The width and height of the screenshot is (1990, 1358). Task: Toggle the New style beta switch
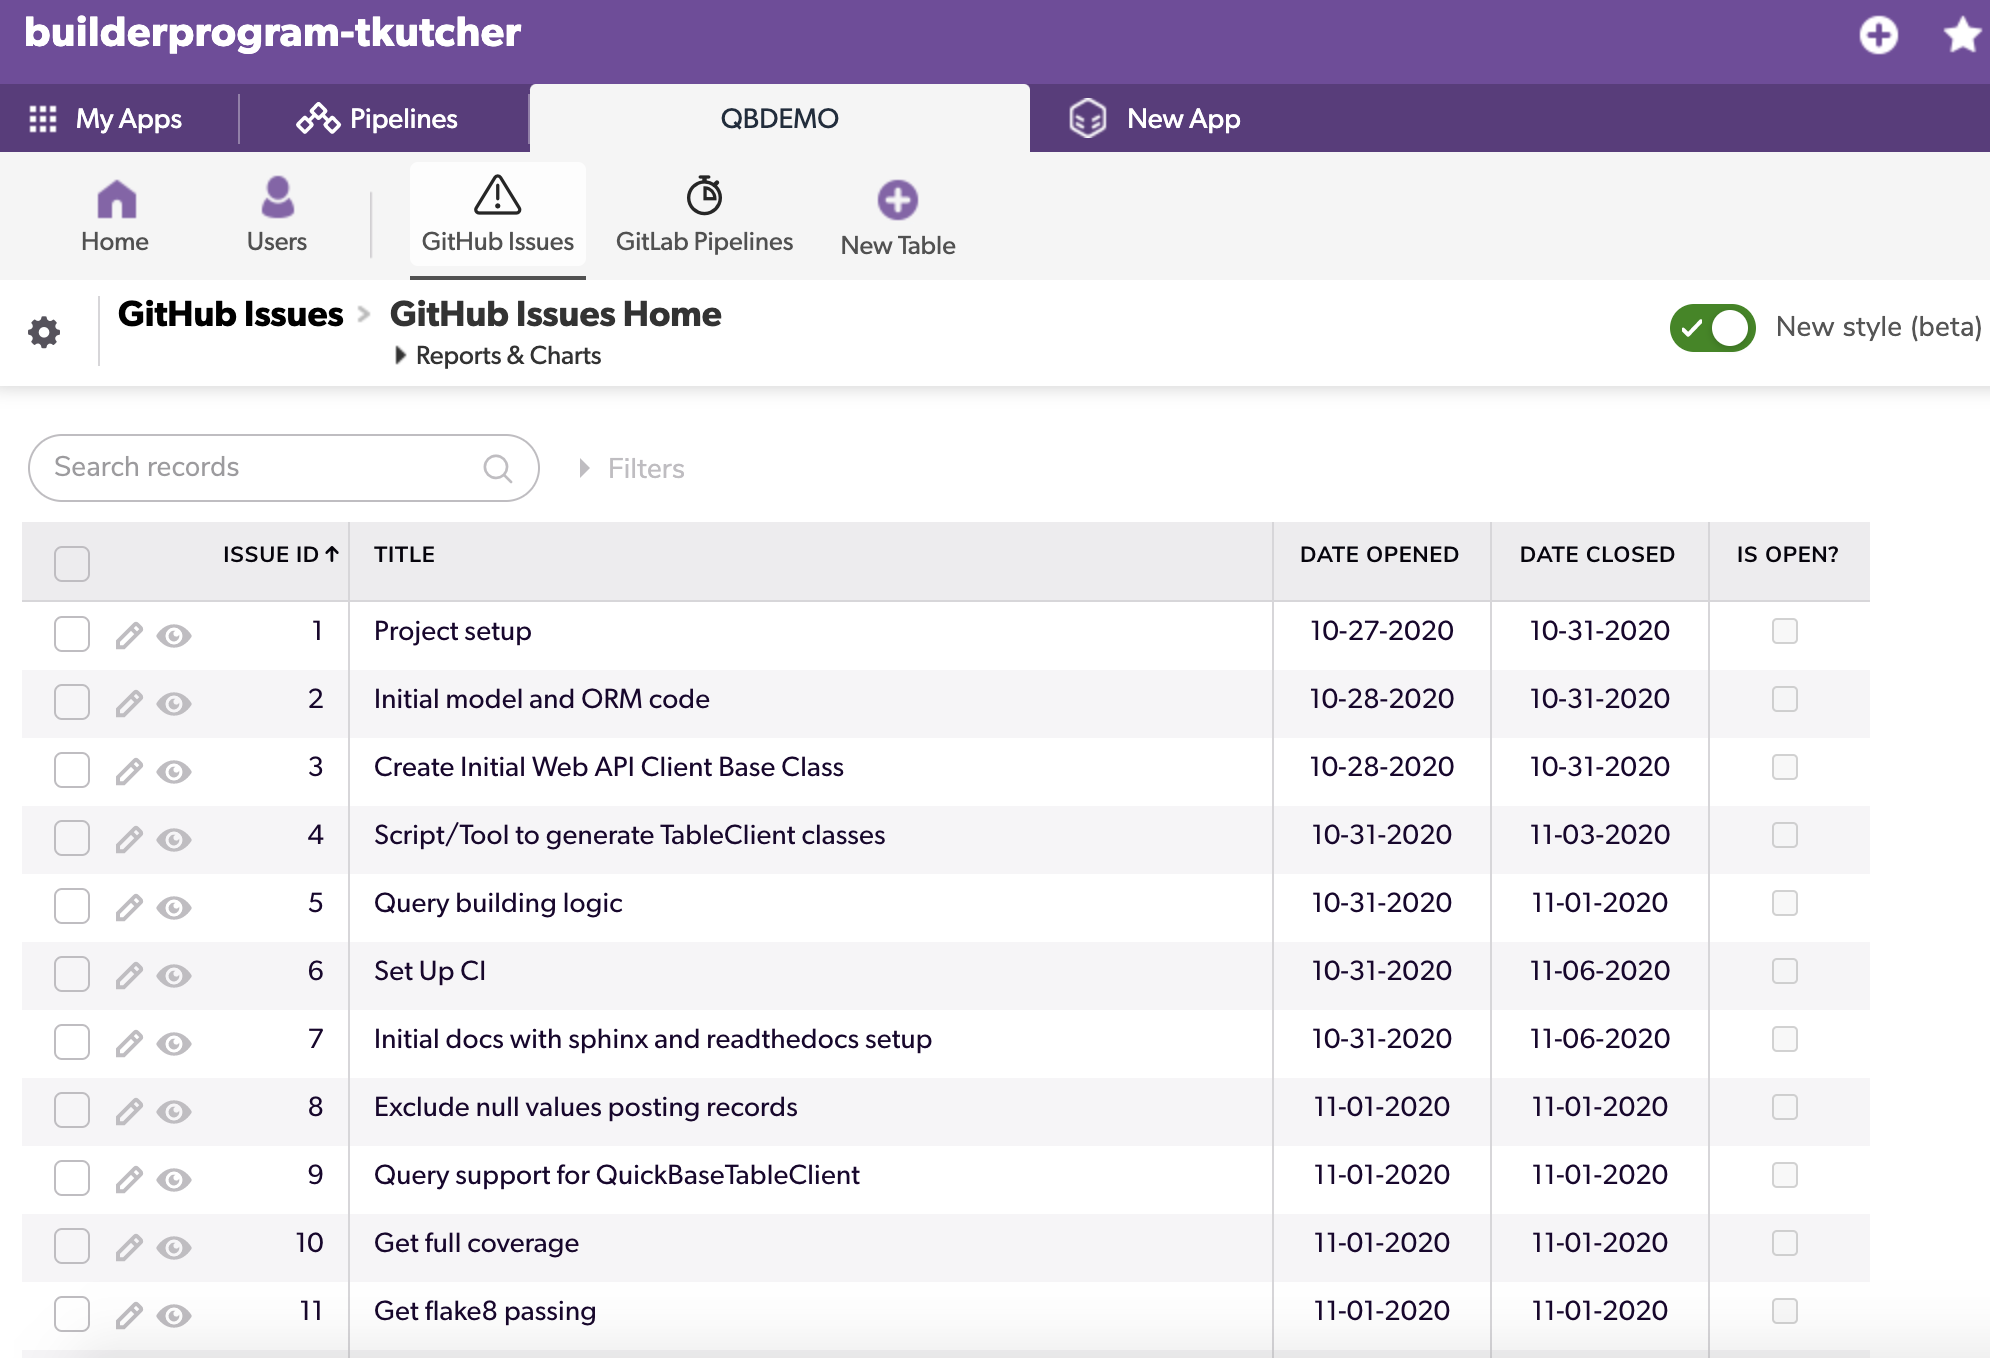[1712, 327]
